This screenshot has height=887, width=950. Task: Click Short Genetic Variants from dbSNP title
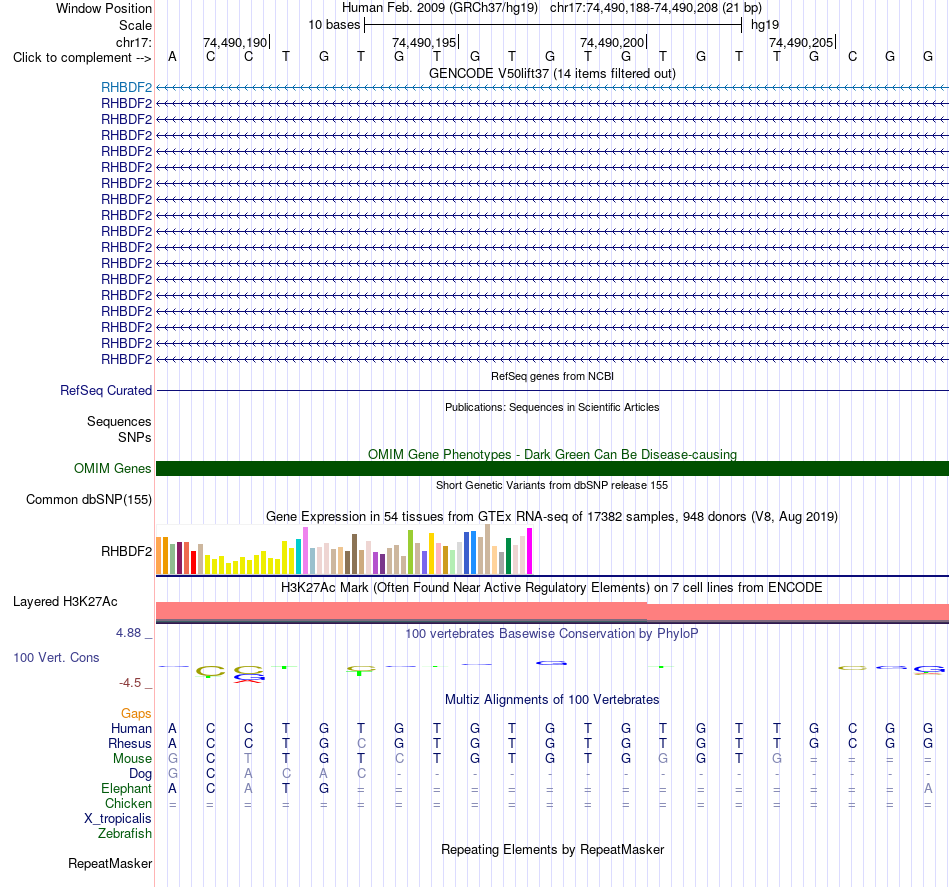[552, 485]
